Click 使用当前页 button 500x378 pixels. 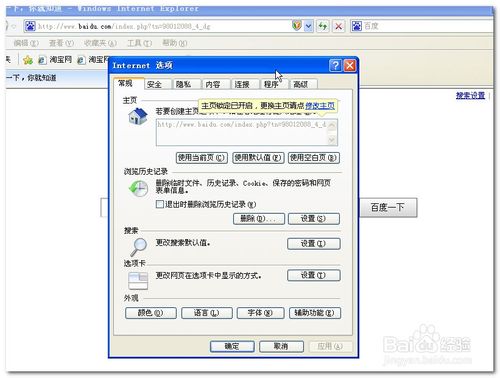(202, 158)
